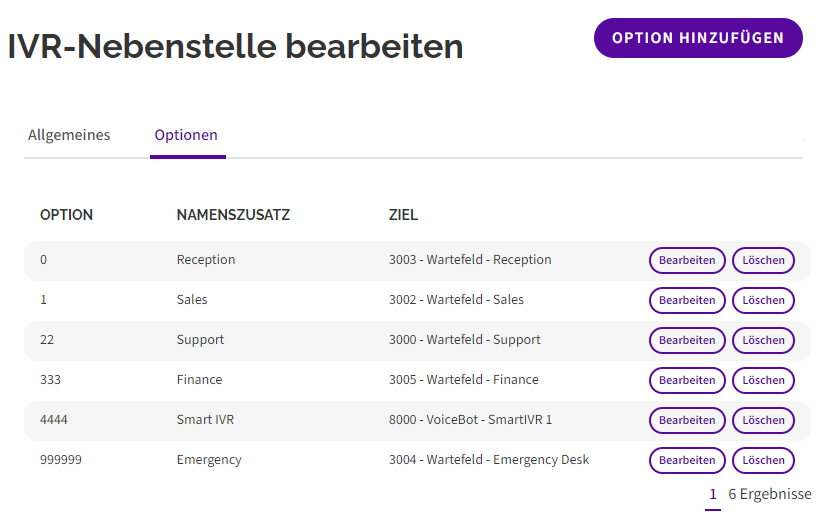This screenshot has width=820, height=515.
Task: Select the Optionen tab
Action: [x=186, y=135]
